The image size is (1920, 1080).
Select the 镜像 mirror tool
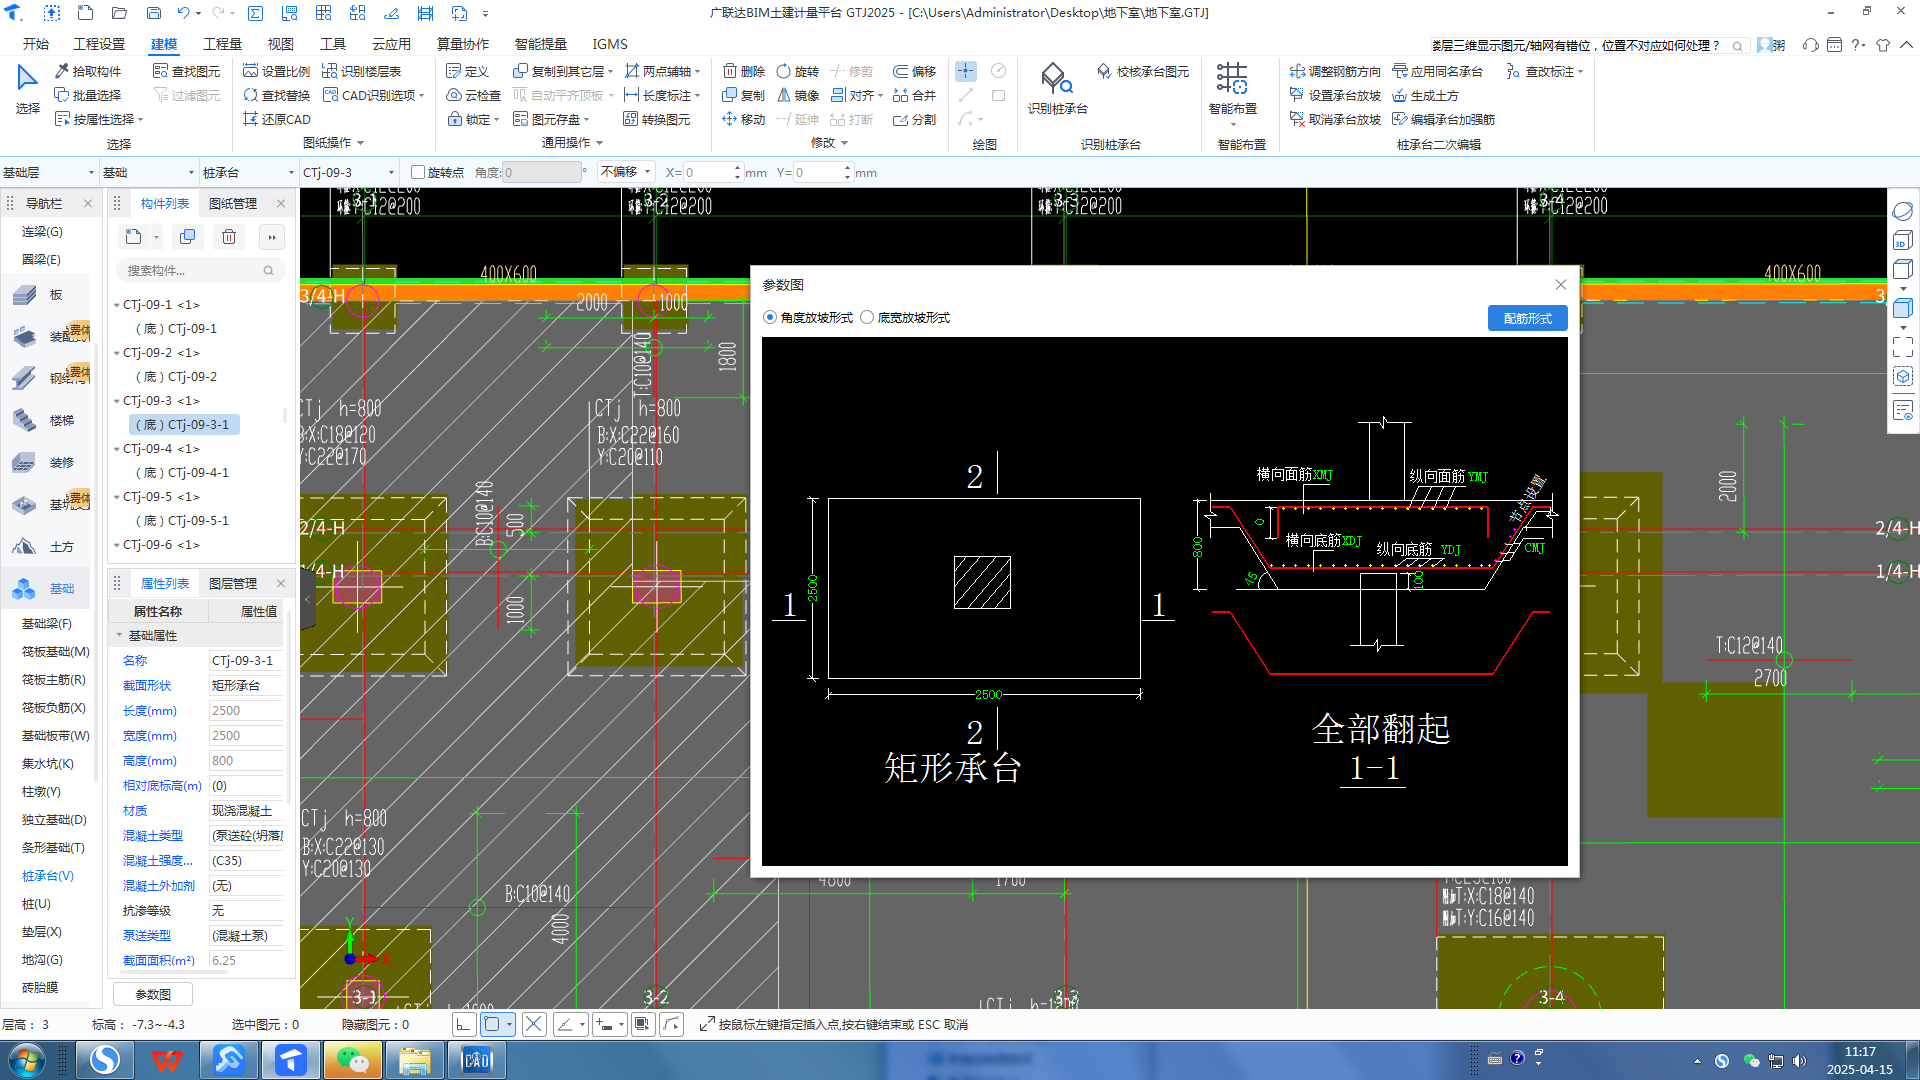pos(798,95)
